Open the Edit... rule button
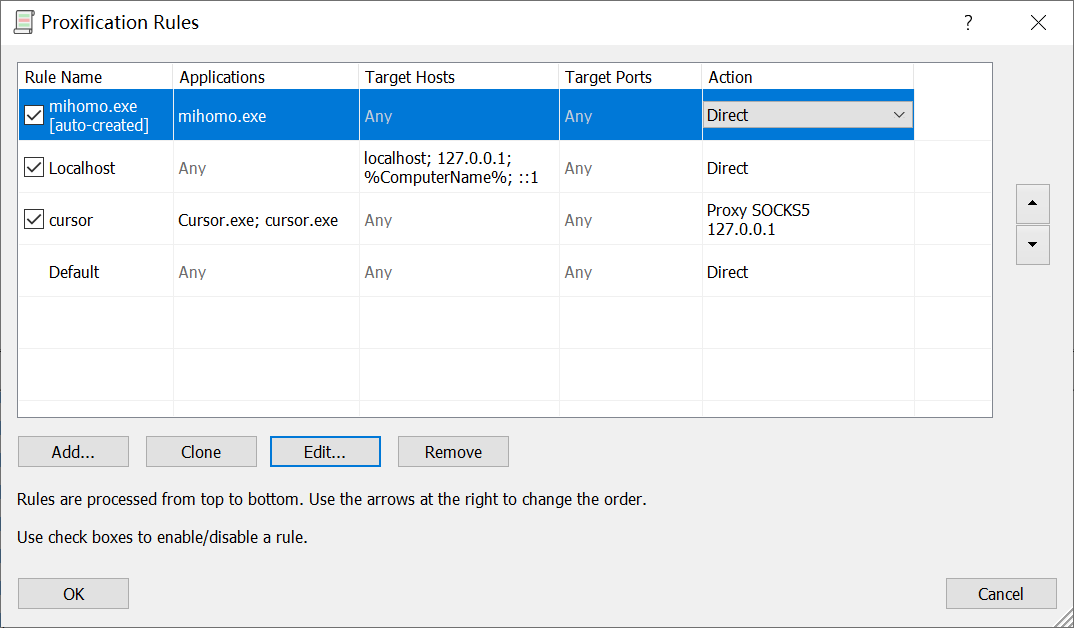Image resolution: width=1074 pixels, height=628 pixels. [x=325, y=452]
